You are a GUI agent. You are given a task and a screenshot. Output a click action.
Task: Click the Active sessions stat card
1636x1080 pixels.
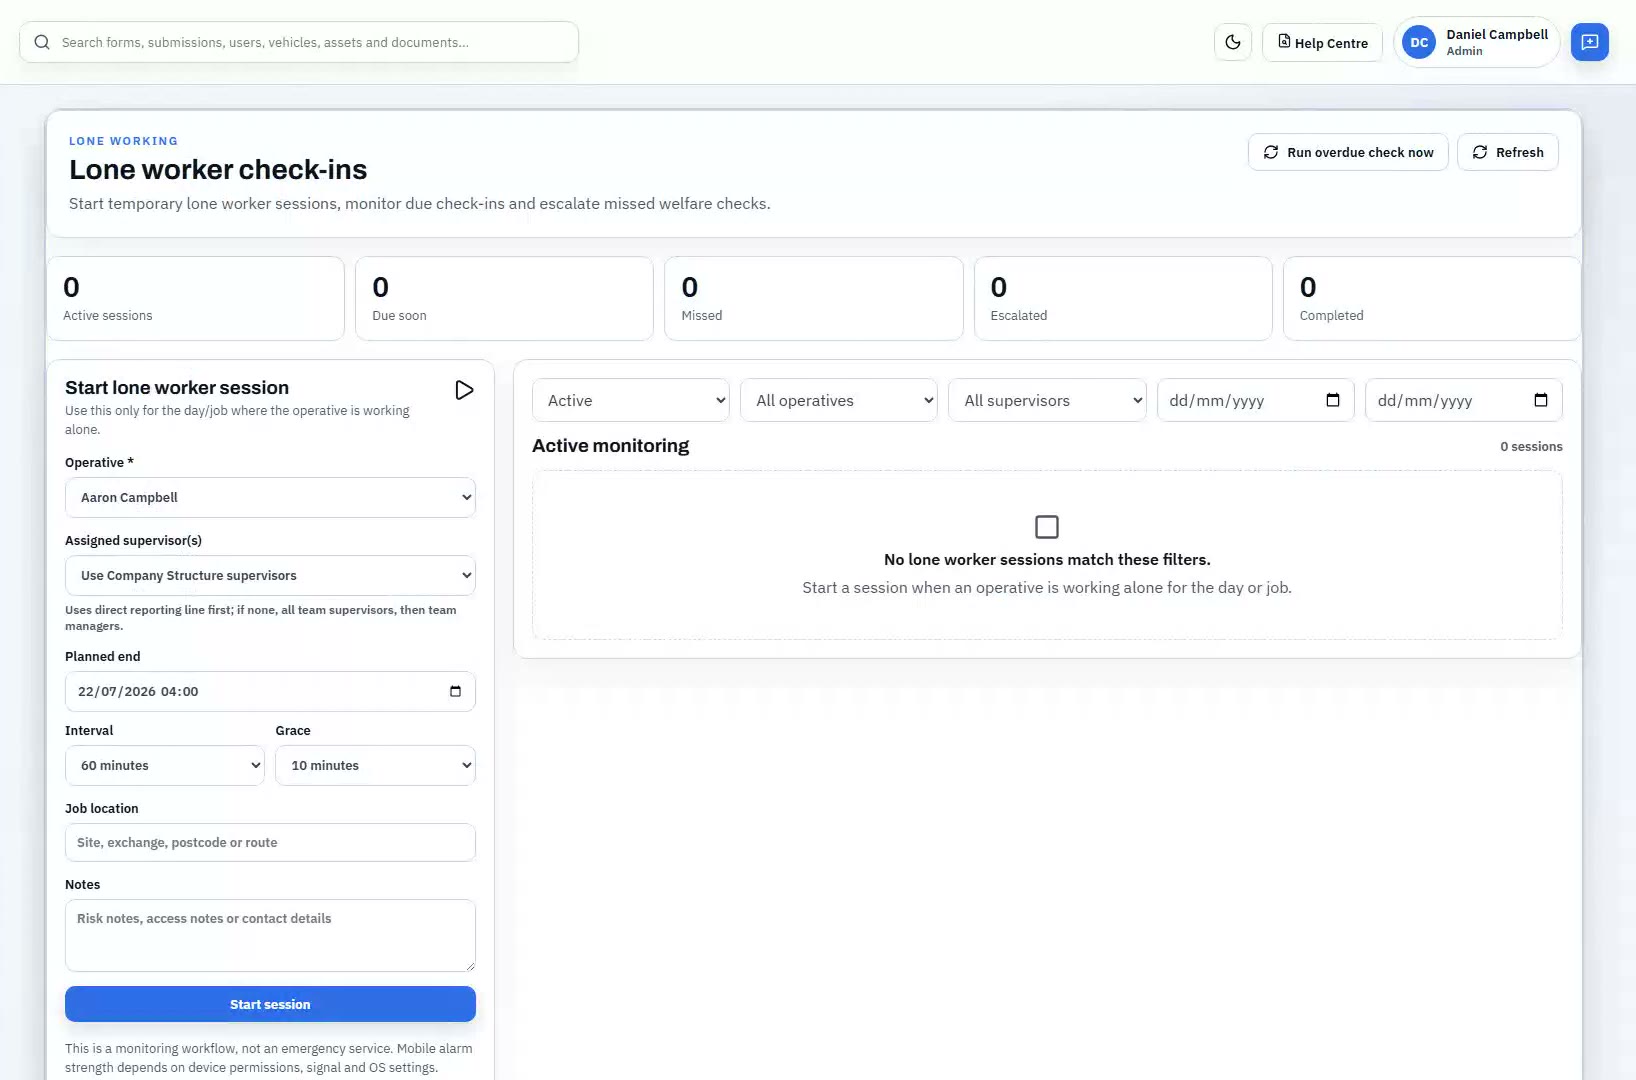(196, 299)
